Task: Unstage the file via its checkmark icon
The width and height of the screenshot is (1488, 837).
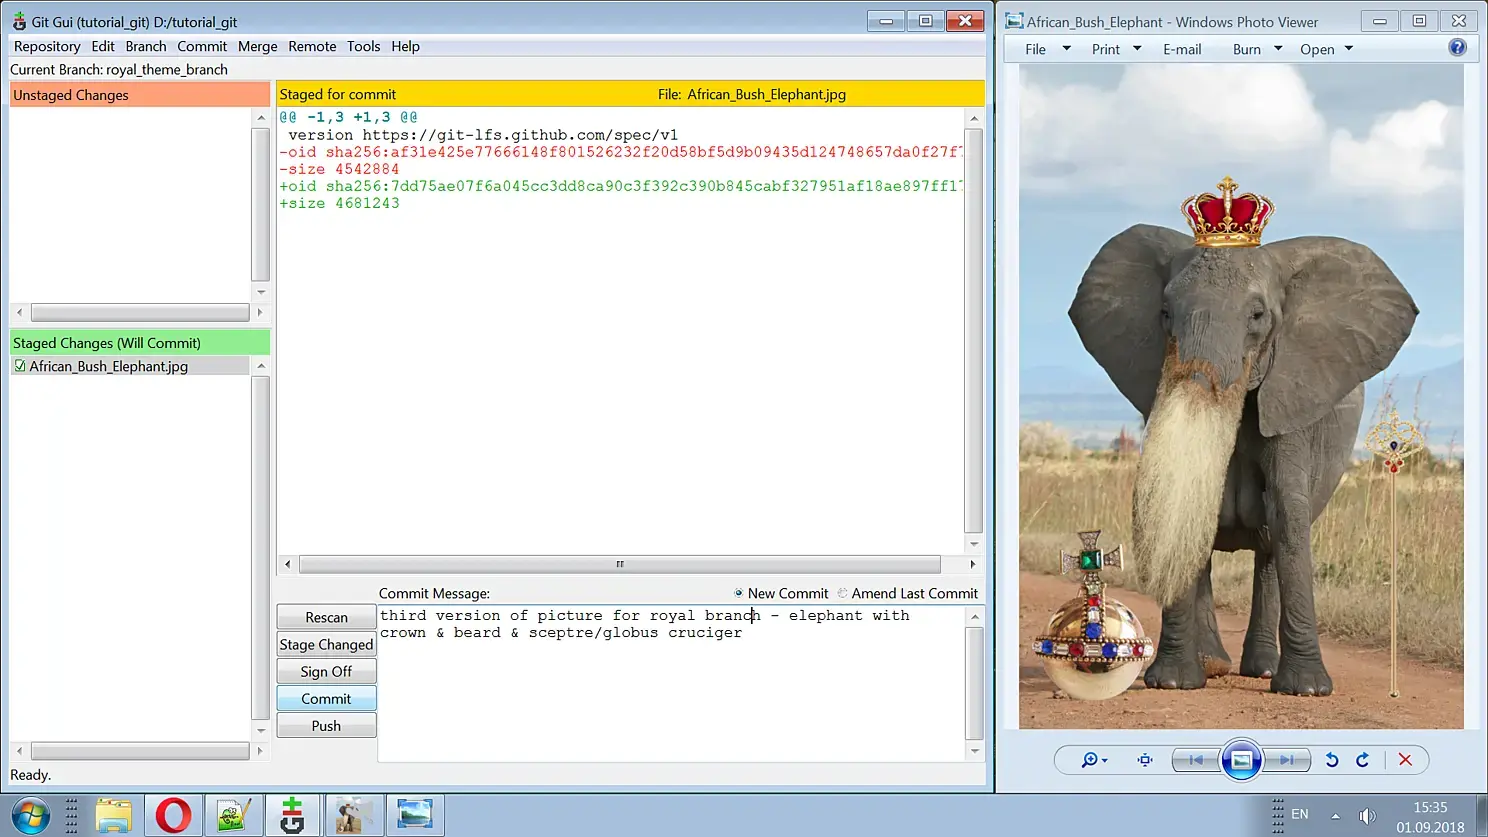Action: pos(20,366)
